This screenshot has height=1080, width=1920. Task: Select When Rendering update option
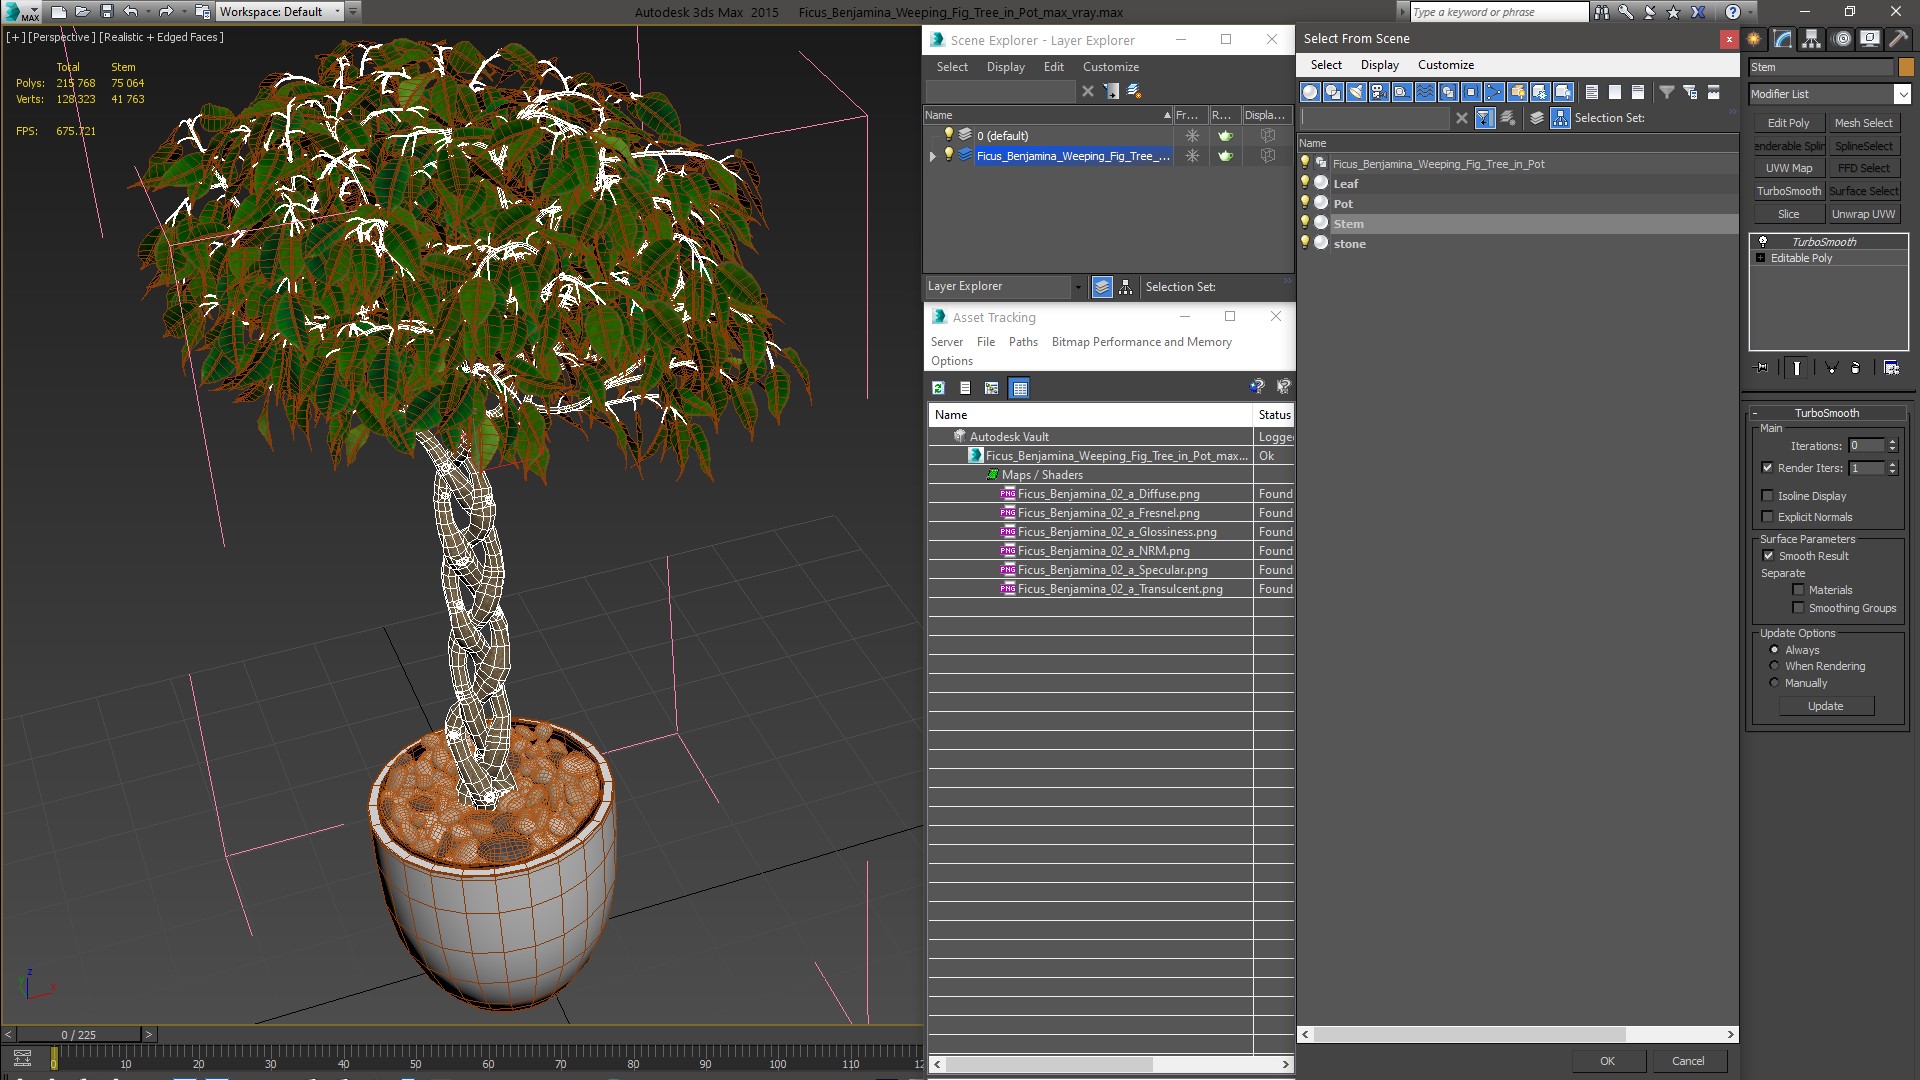click(x=1775, y=666)
